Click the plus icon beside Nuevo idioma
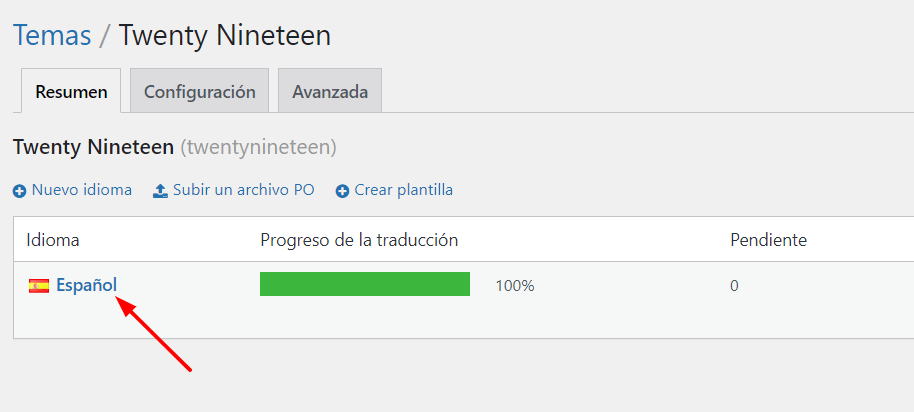The height and width of the screenshot is (412, 914). click(20, 191)
